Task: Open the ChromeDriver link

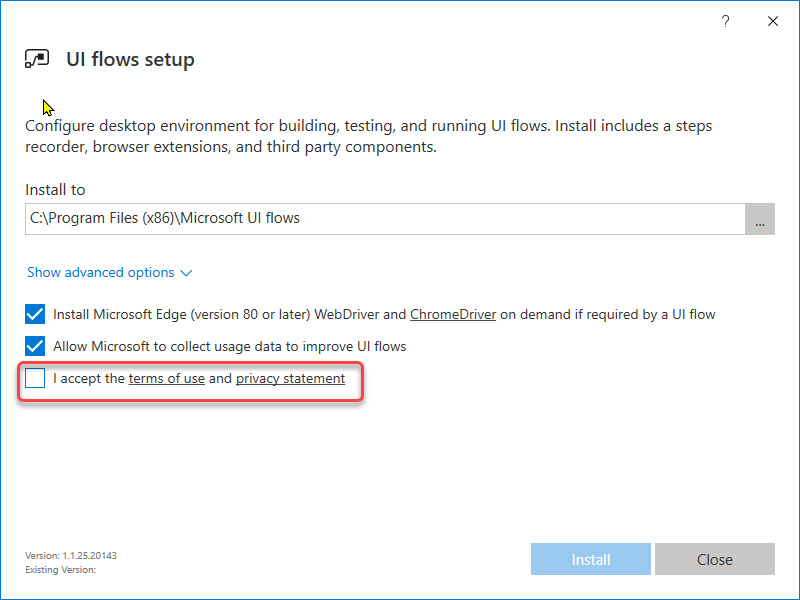Action: click(453, 314)
